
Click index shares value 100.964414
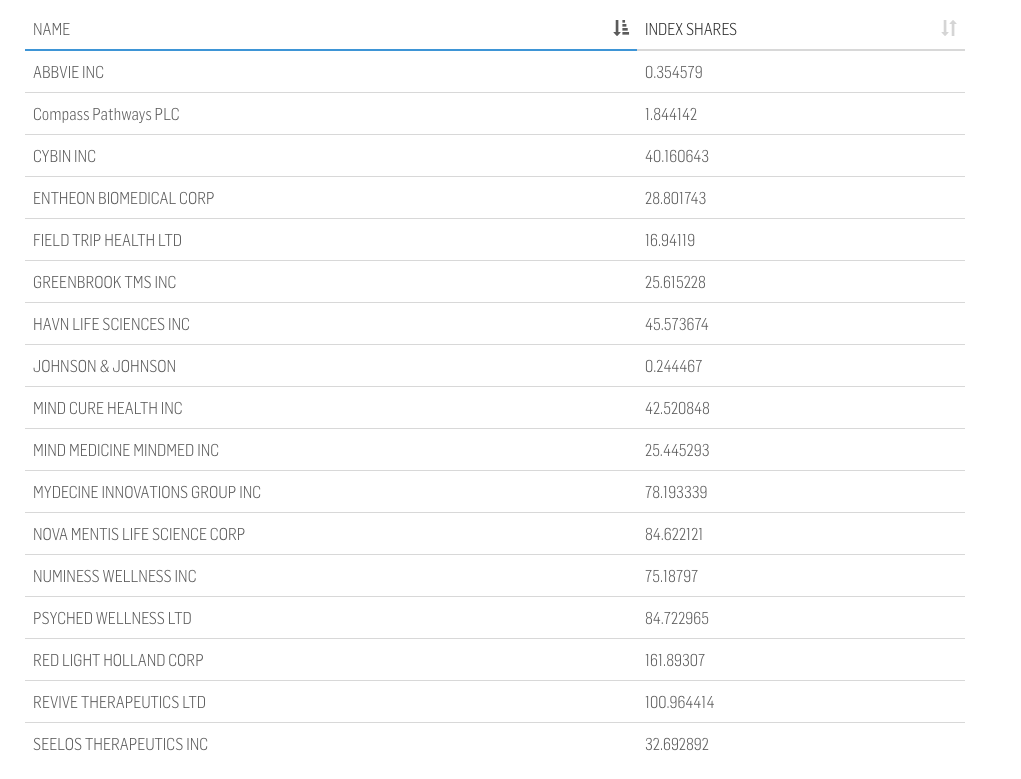point(679,703)
